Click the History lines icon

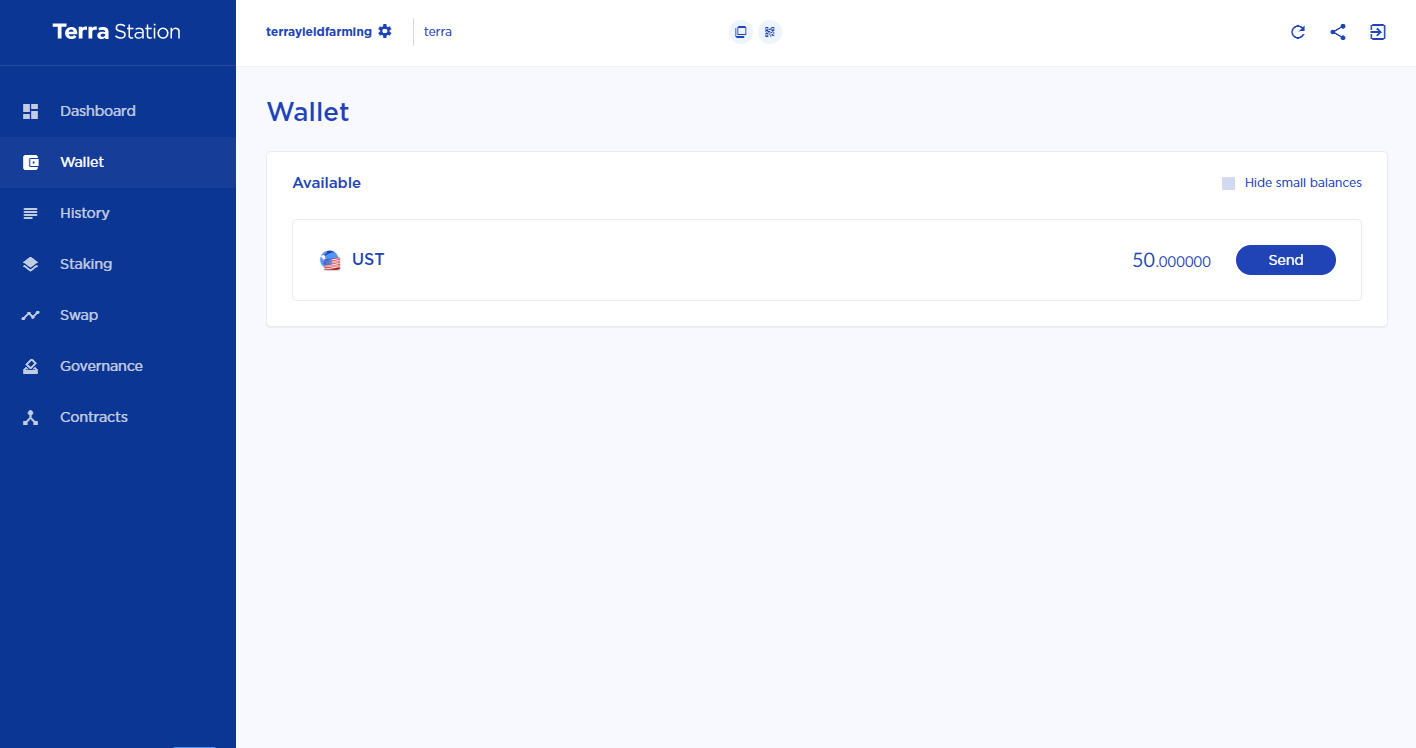(x=31, y=213)
